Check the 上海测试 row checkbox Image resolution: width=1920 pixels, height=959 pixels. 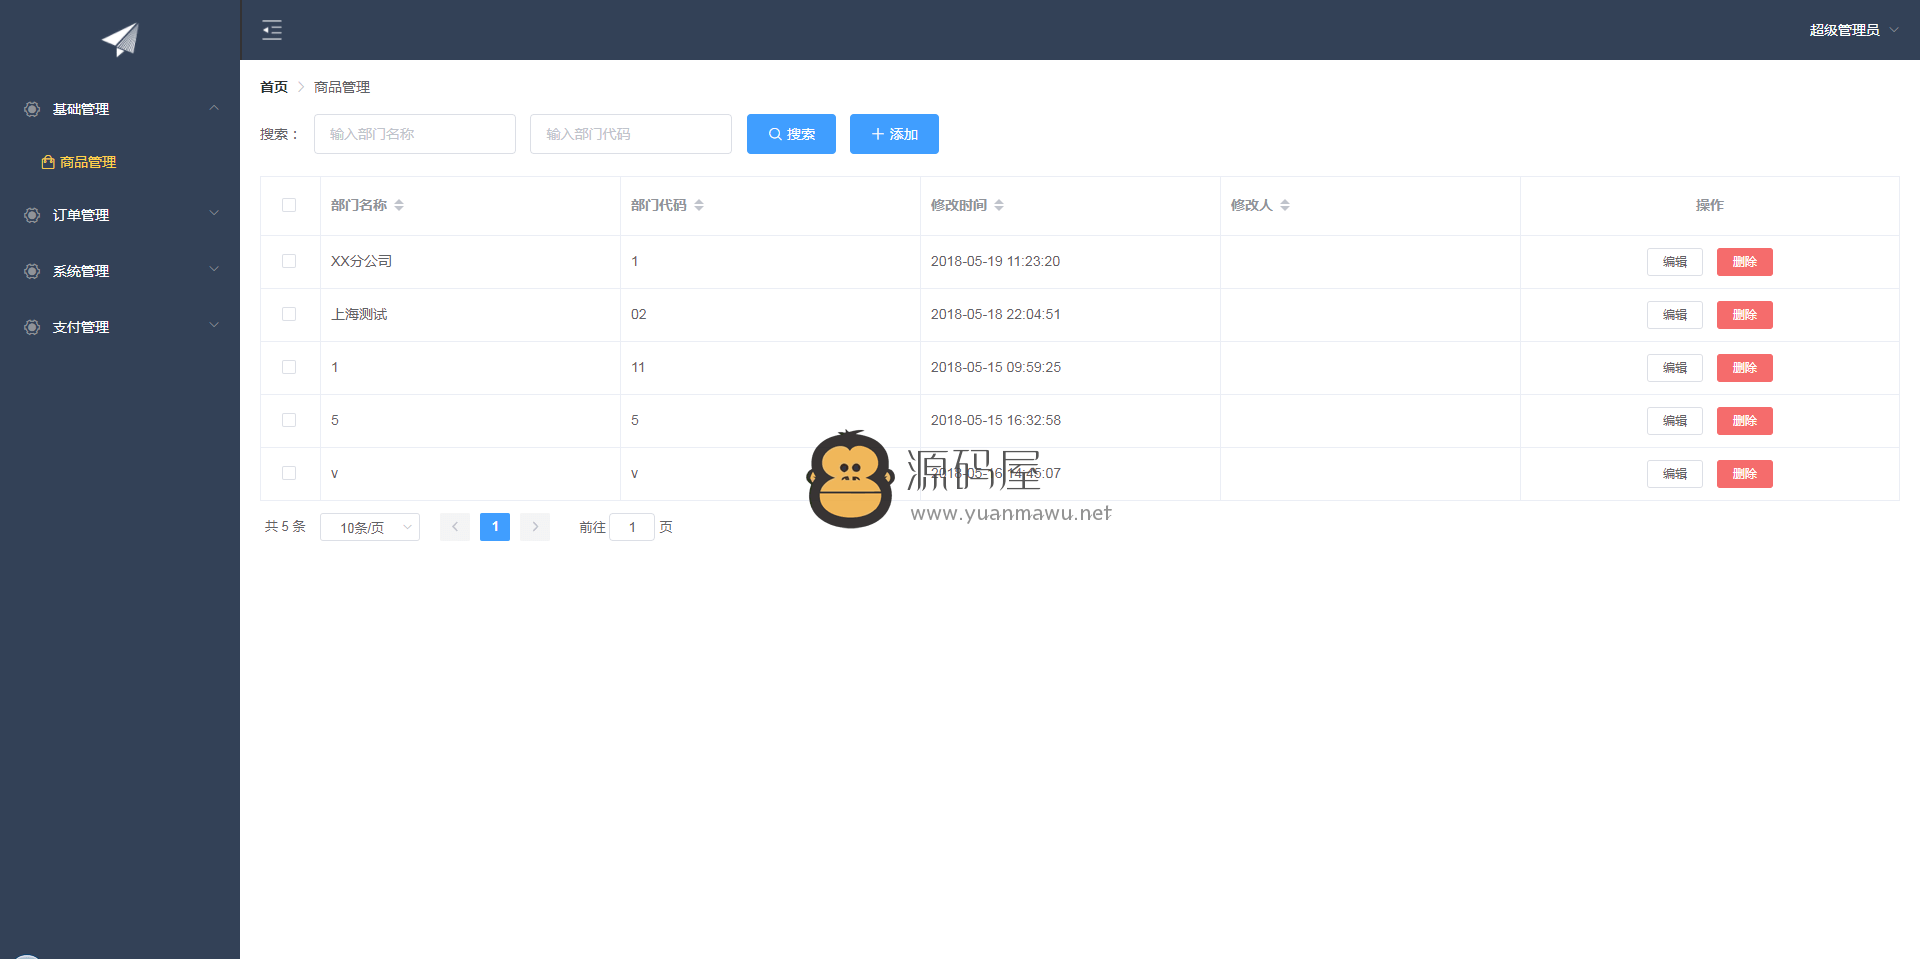[289, 314]
